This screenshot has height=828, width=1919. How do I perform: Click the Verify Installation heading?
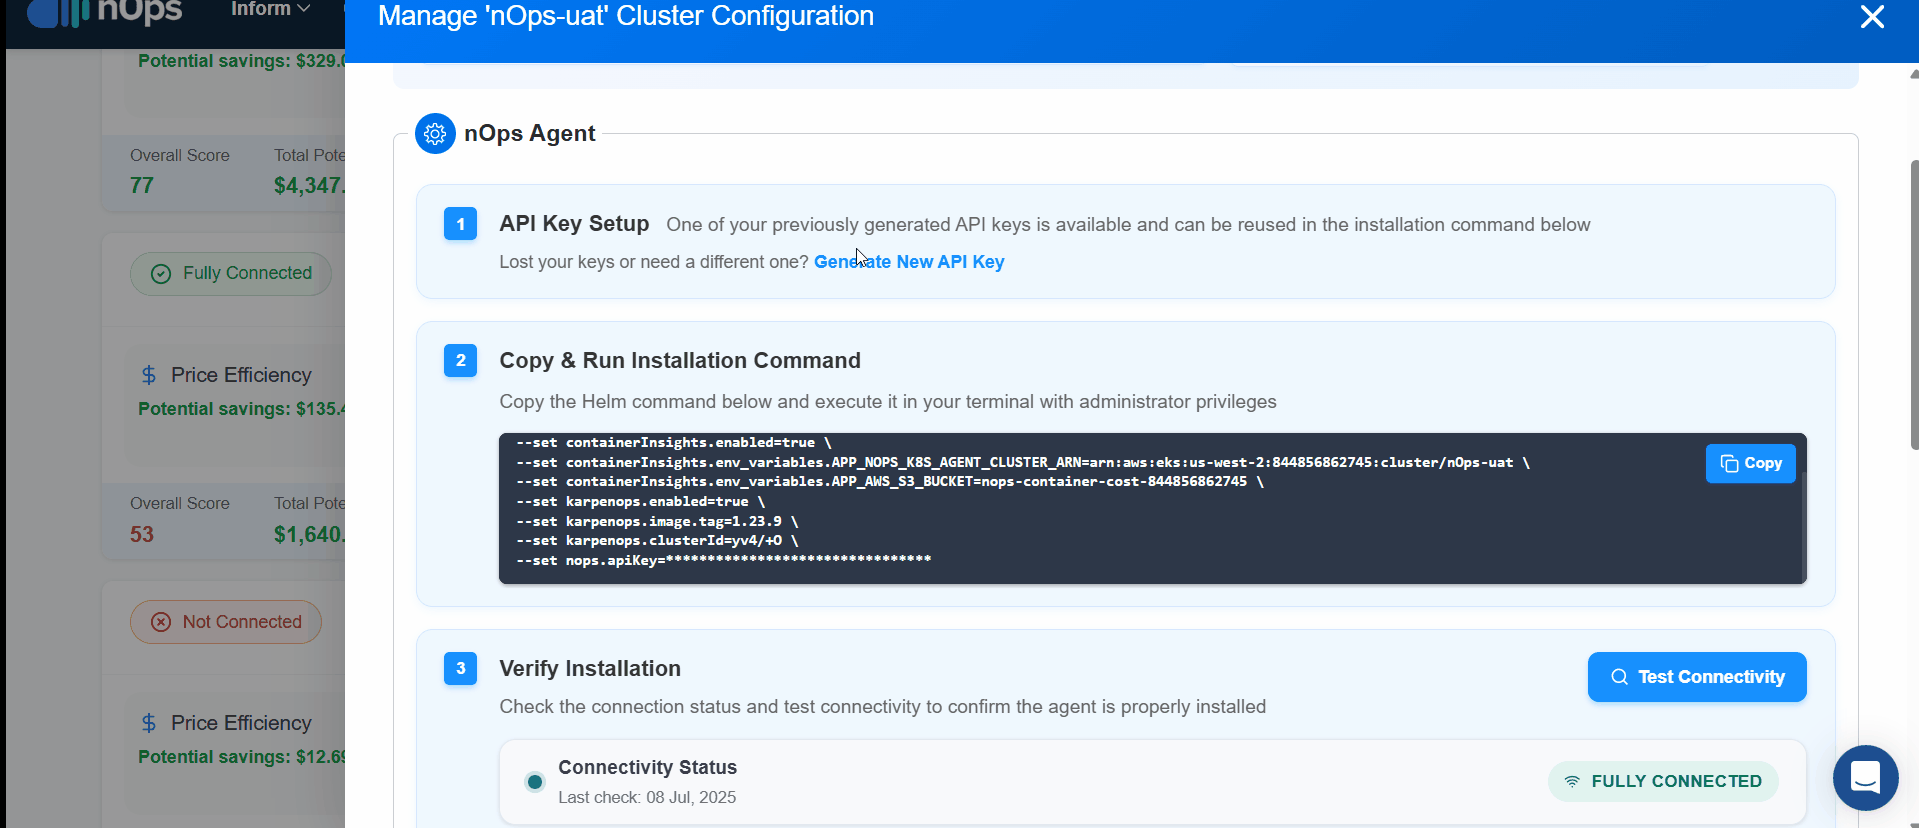point(590,668)
